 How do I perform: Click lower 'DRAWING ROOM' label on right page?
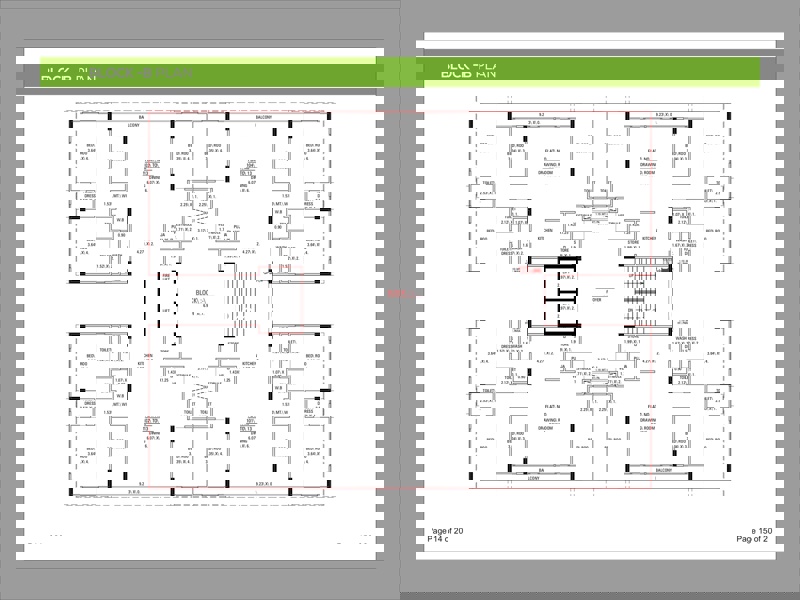point(648,421)
